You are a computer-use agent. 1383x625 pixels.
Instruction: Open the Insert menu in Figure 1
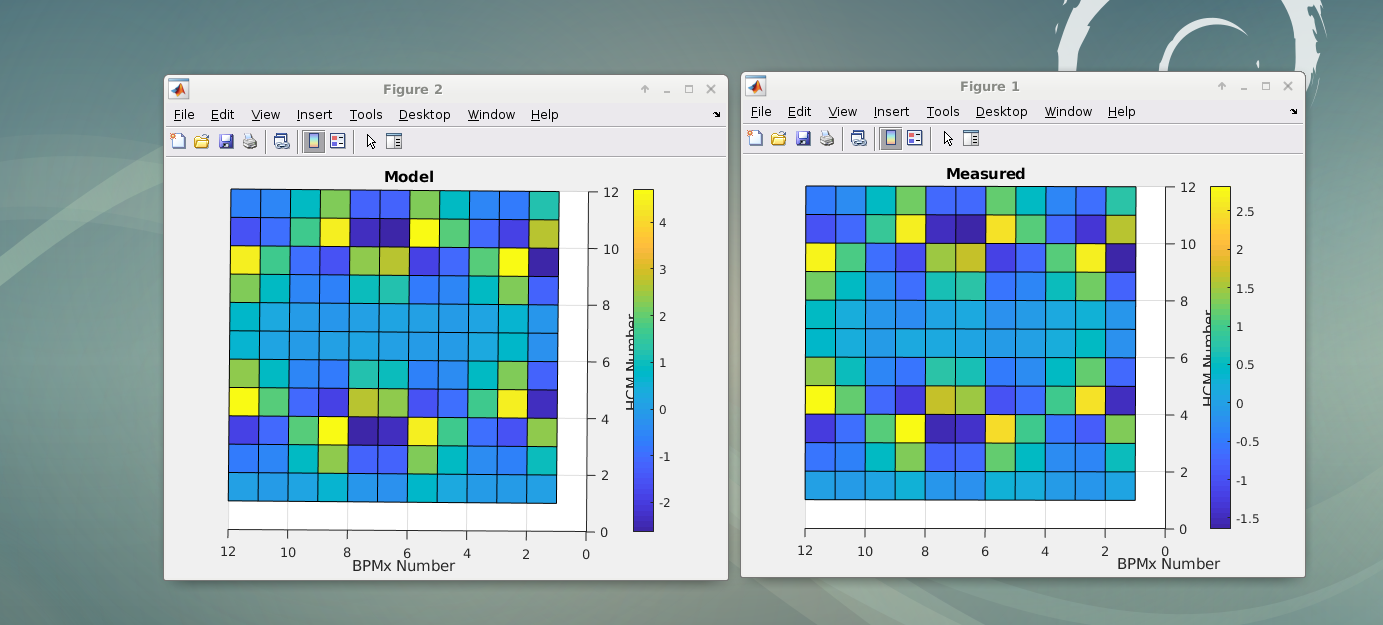891,112
